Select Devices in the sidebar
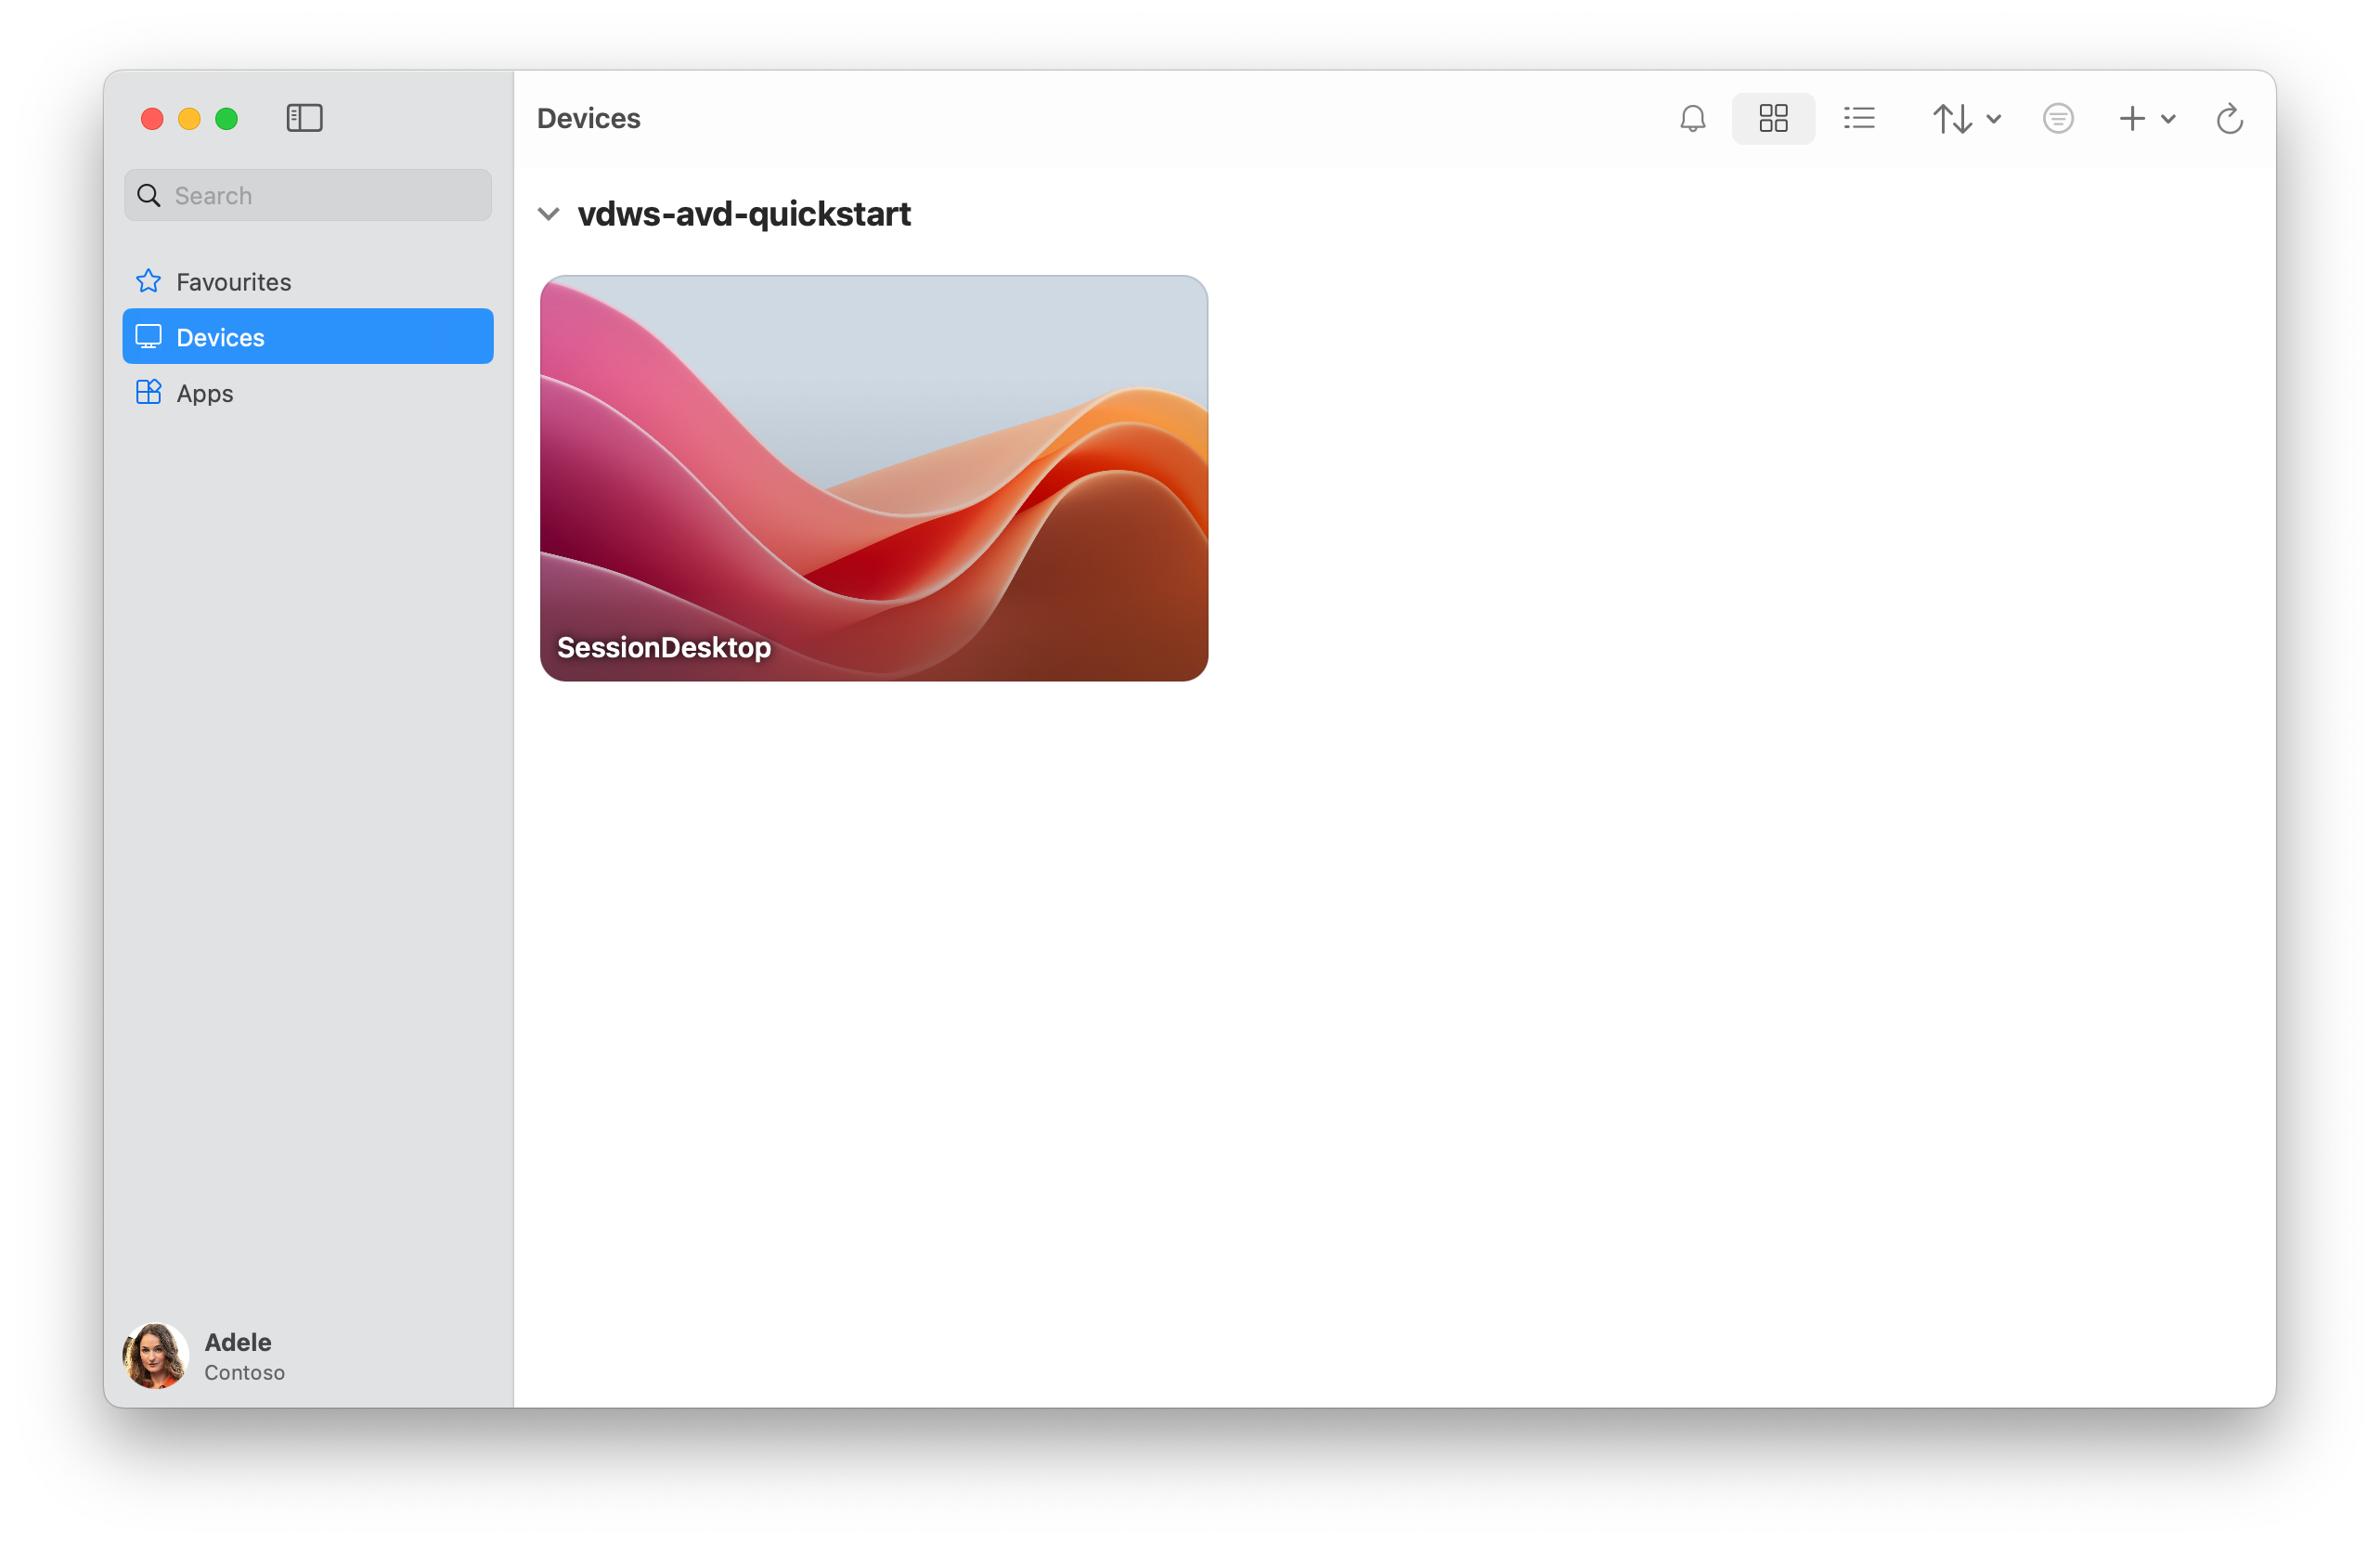This screenshot has height=1545, width=2380. click(307, 337)
